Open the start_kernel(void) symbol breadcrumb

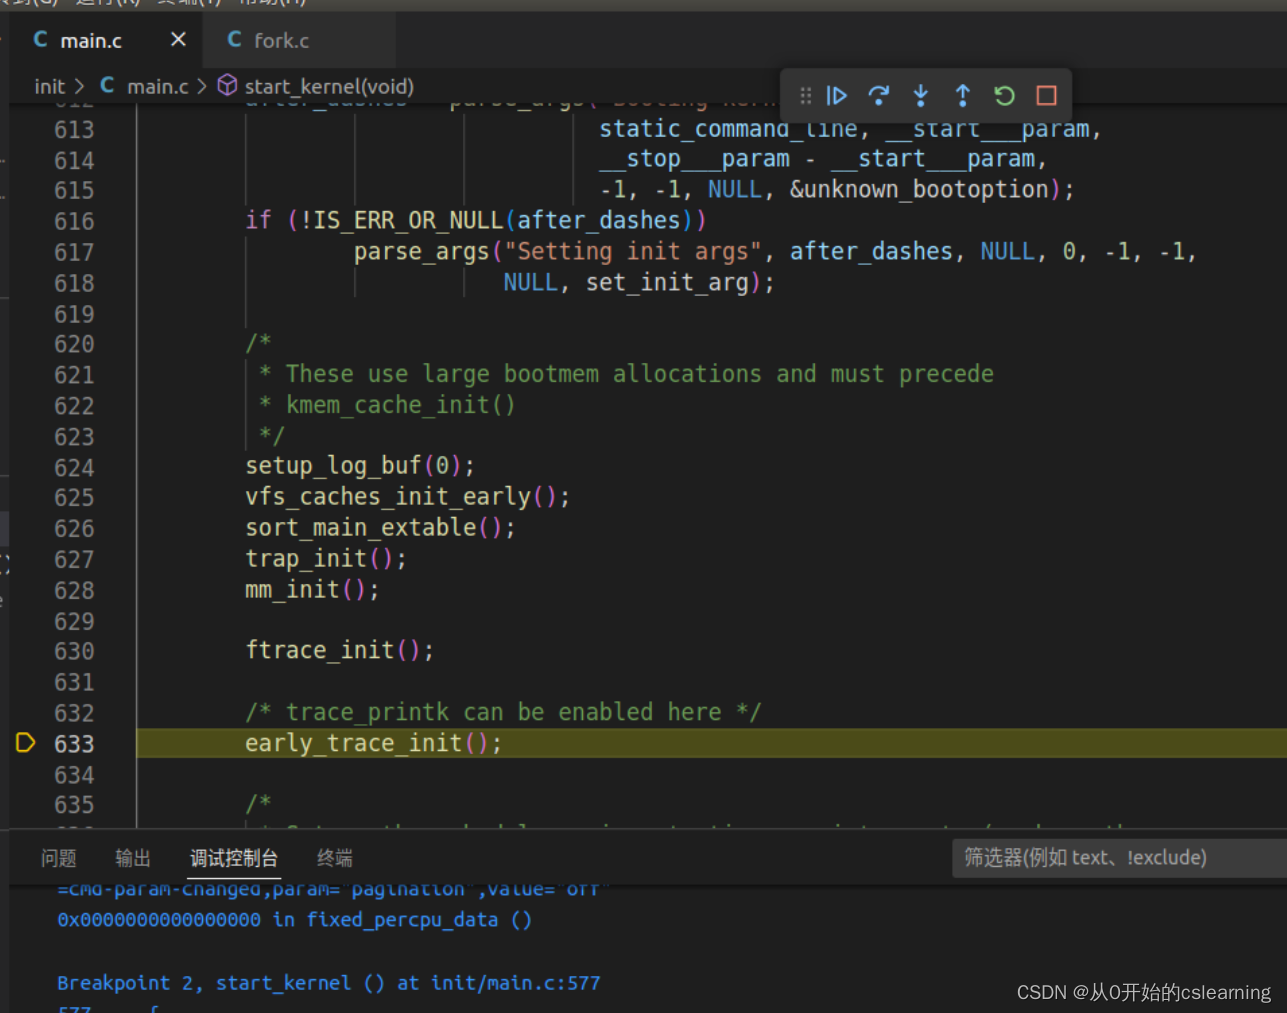[330, 86]
